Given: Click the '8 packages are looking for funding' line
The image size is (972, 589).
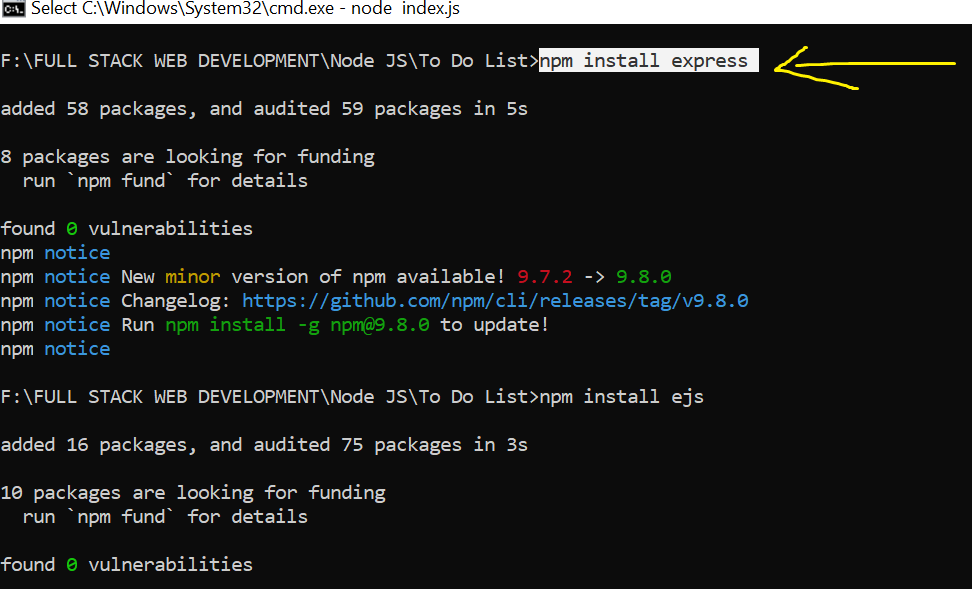Looking at the screenshot, I should pyautogui.click(x=188, y=157).
